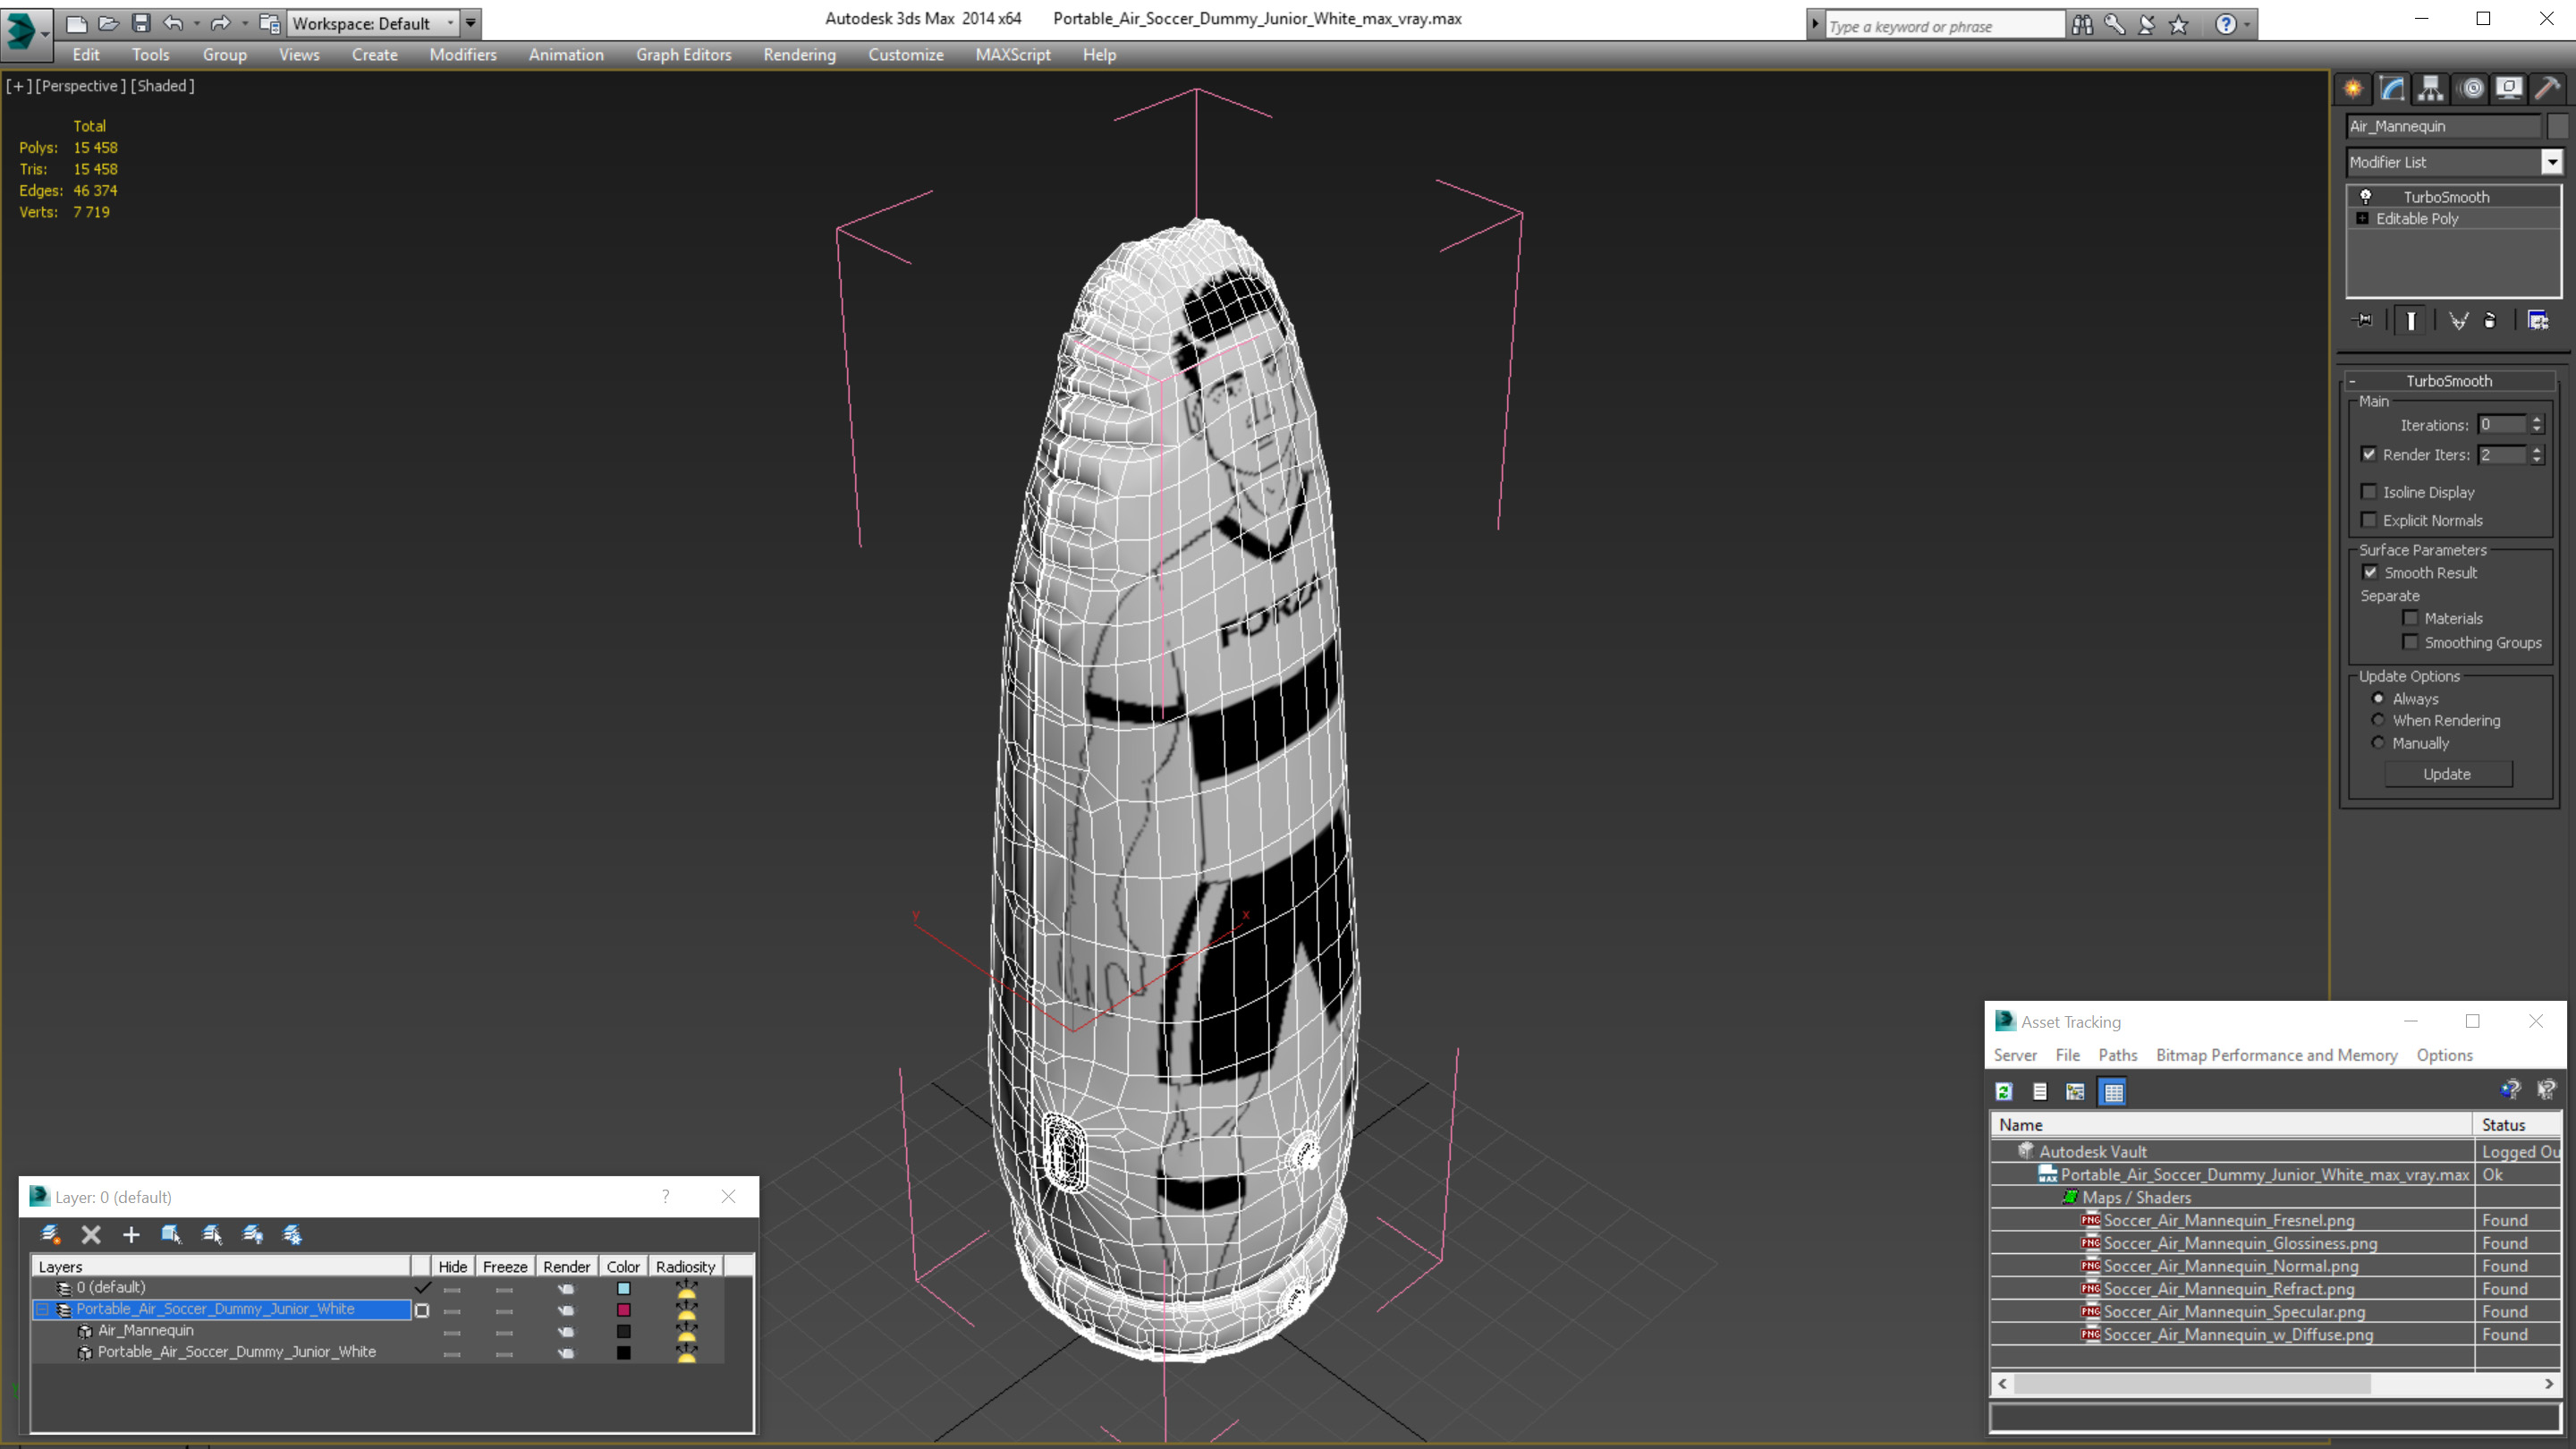Click Hide column header in Layer dialog
This screenshot has width=2576, height=1449.
point(452,1266)
